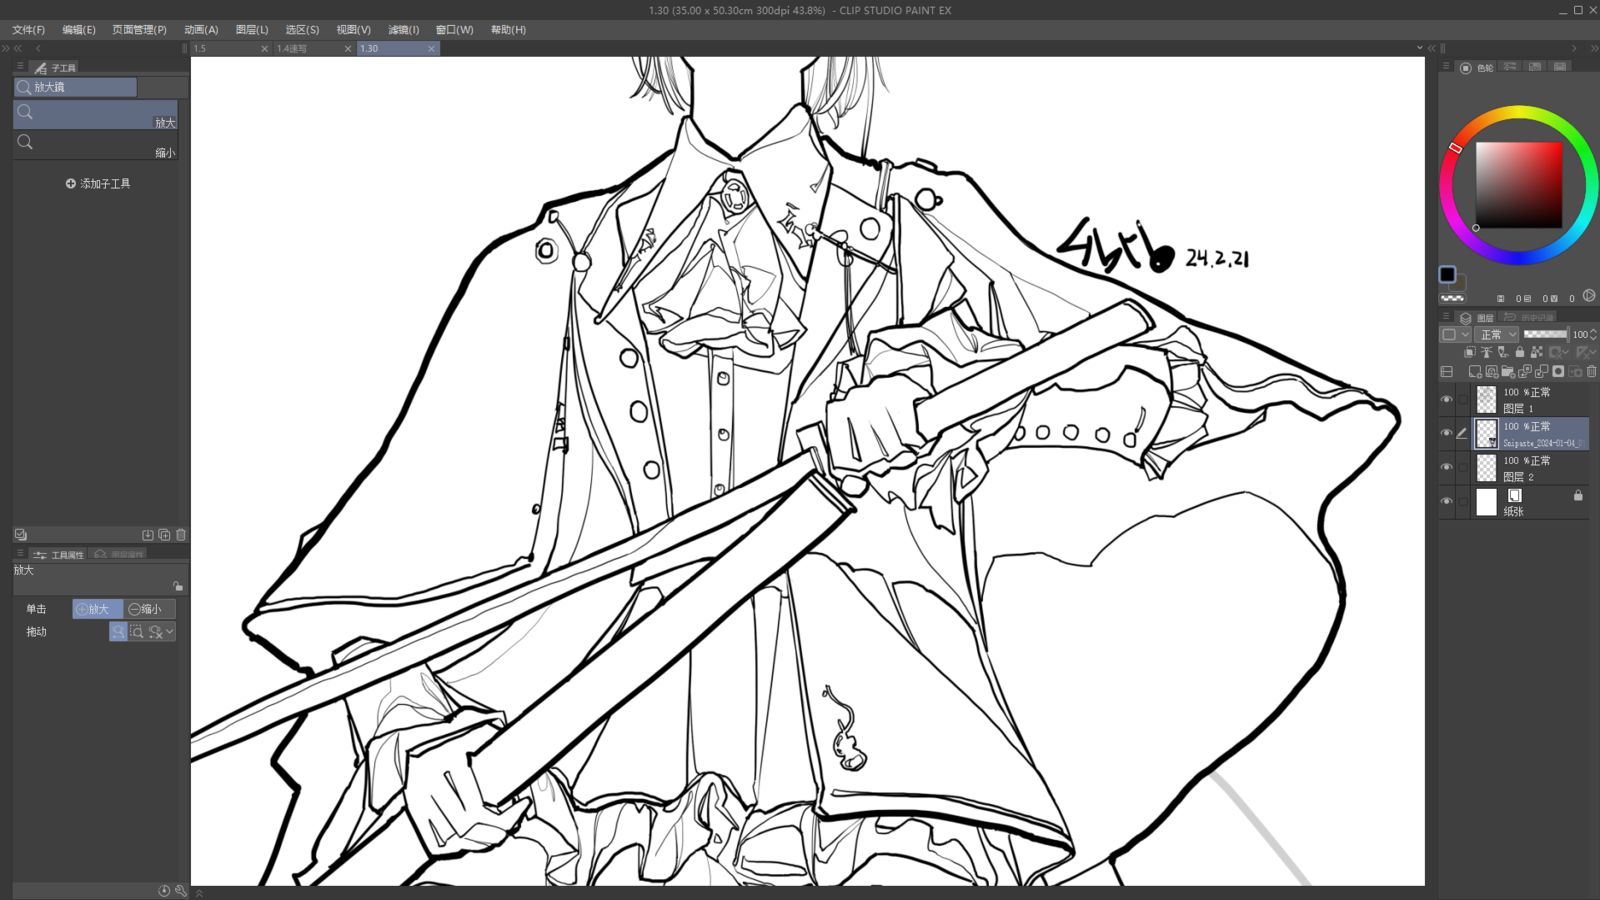Select the main drawing color swatch
1600x900 pixels.
1447,274
